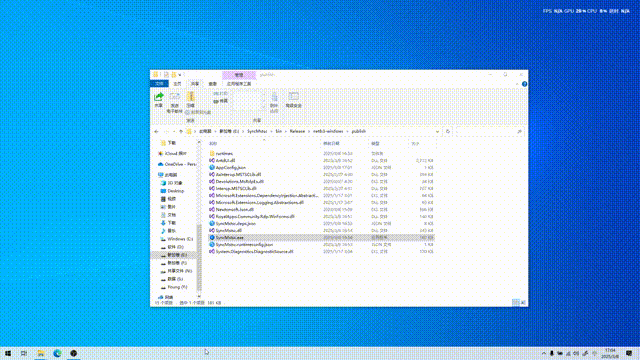640x360 pixels.
Task: Sort by the Name column header
Action: 264,144
